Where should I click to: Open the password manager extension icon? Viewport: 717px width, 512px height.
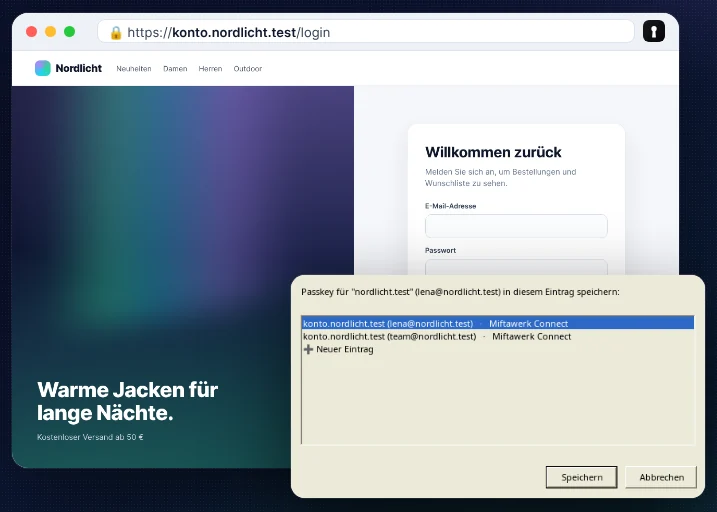click(653, 32)
